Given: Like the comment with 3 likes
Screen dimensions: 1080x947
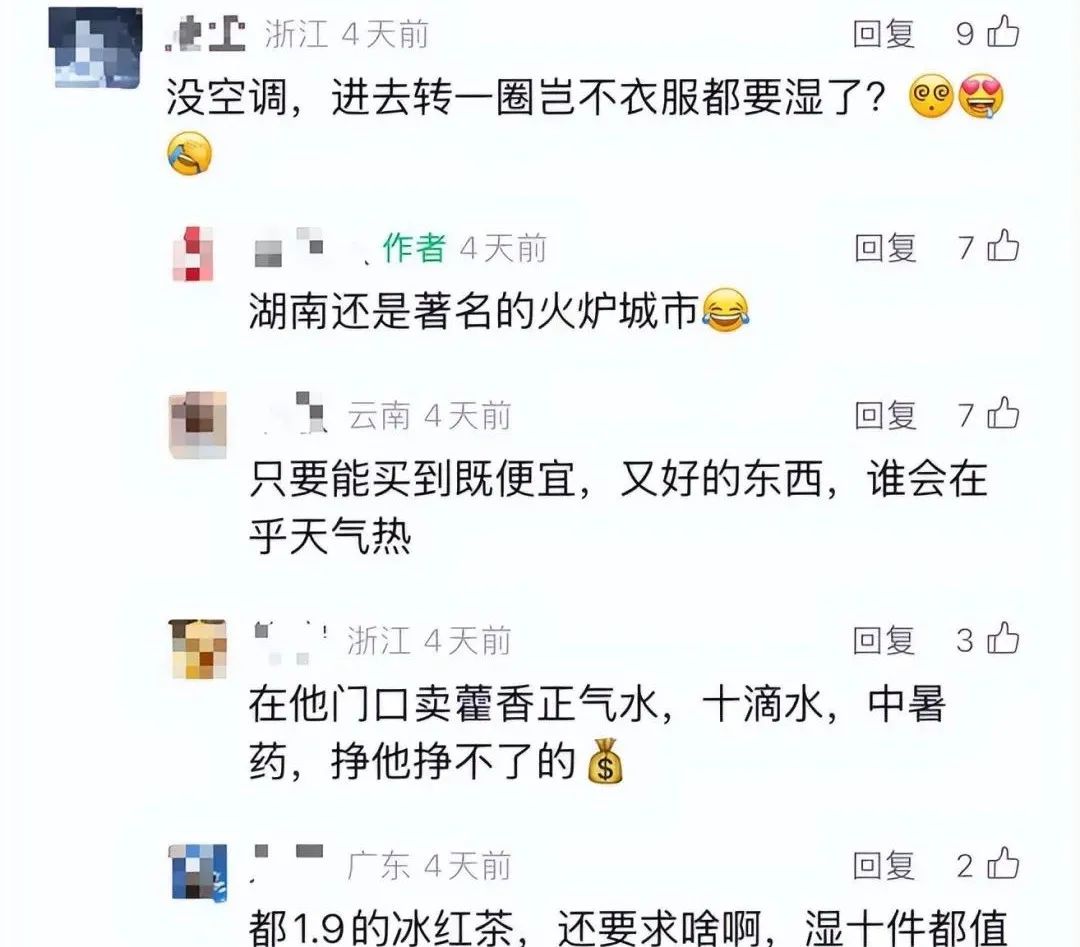Looking at the screenshot, I should coord(1003,639).
